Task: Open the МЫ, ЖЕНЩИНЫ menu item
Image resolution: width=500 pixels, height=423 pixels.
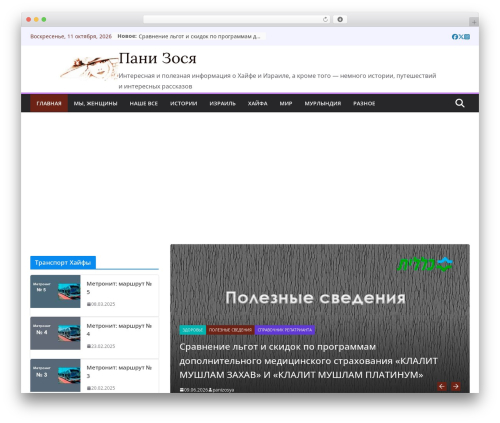Action: point(95,103)
